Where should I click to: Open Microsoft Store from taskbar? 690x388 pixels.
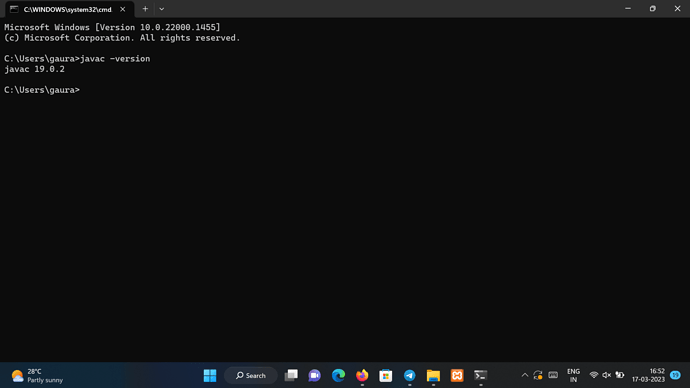coord(386,375)
